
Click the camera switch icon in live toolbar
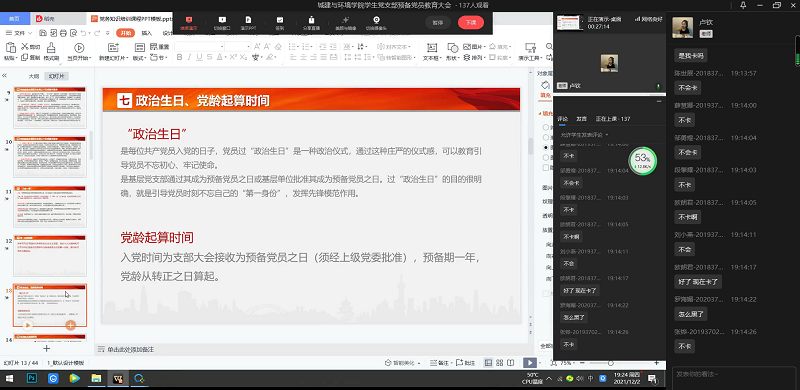[376, 20]
